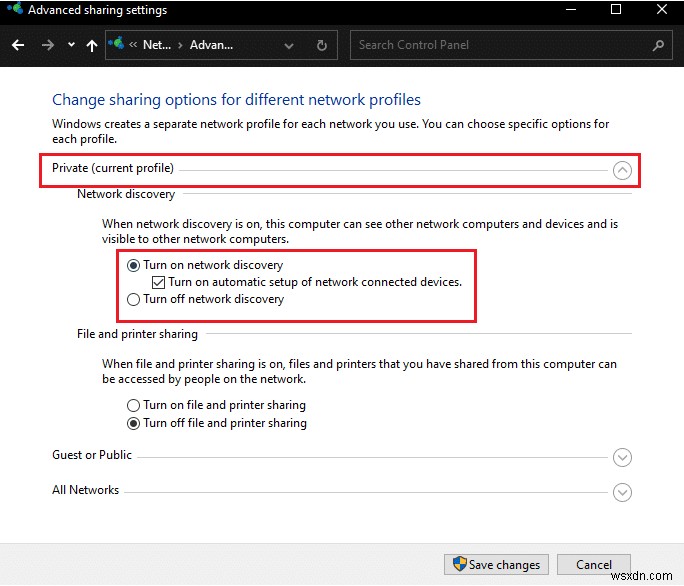The width and height of the screenshot is (684, 586).
Task: Click the 'Advan...' breadcrumb segment
Action: [211, 45]
